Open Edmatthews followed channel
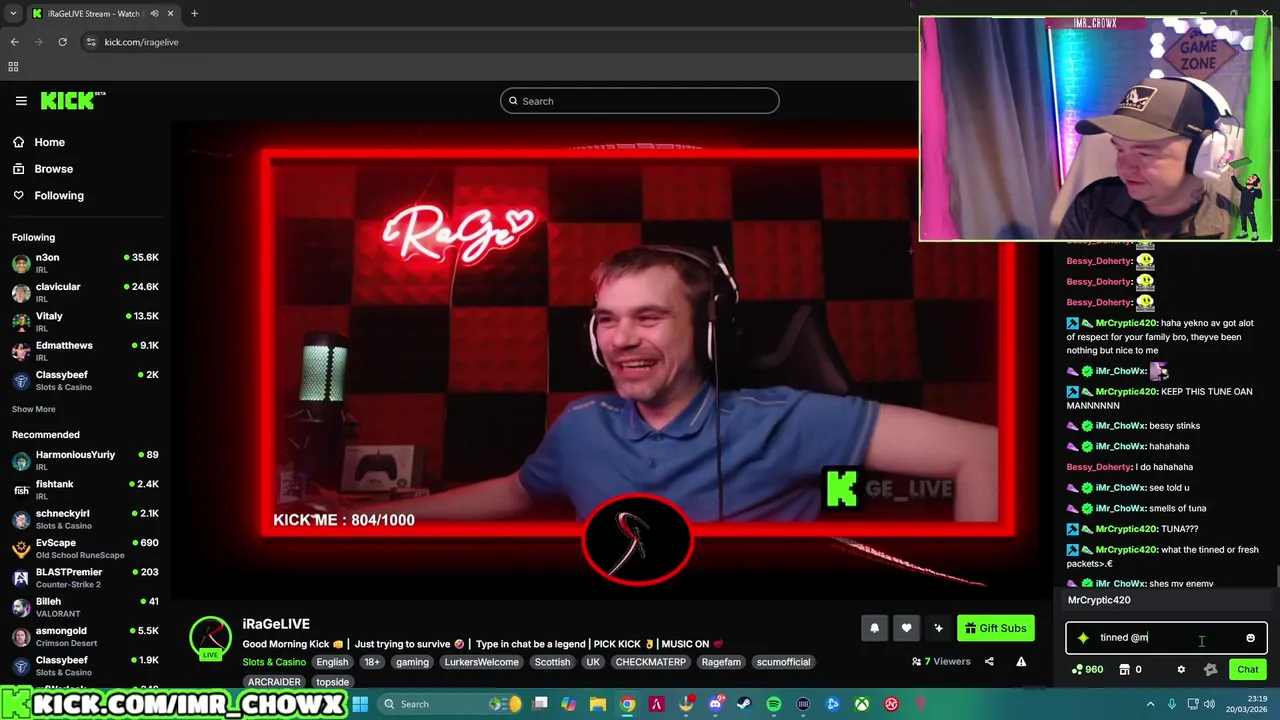This screenshot has width=1280, height=720. [x=85, y=351]
